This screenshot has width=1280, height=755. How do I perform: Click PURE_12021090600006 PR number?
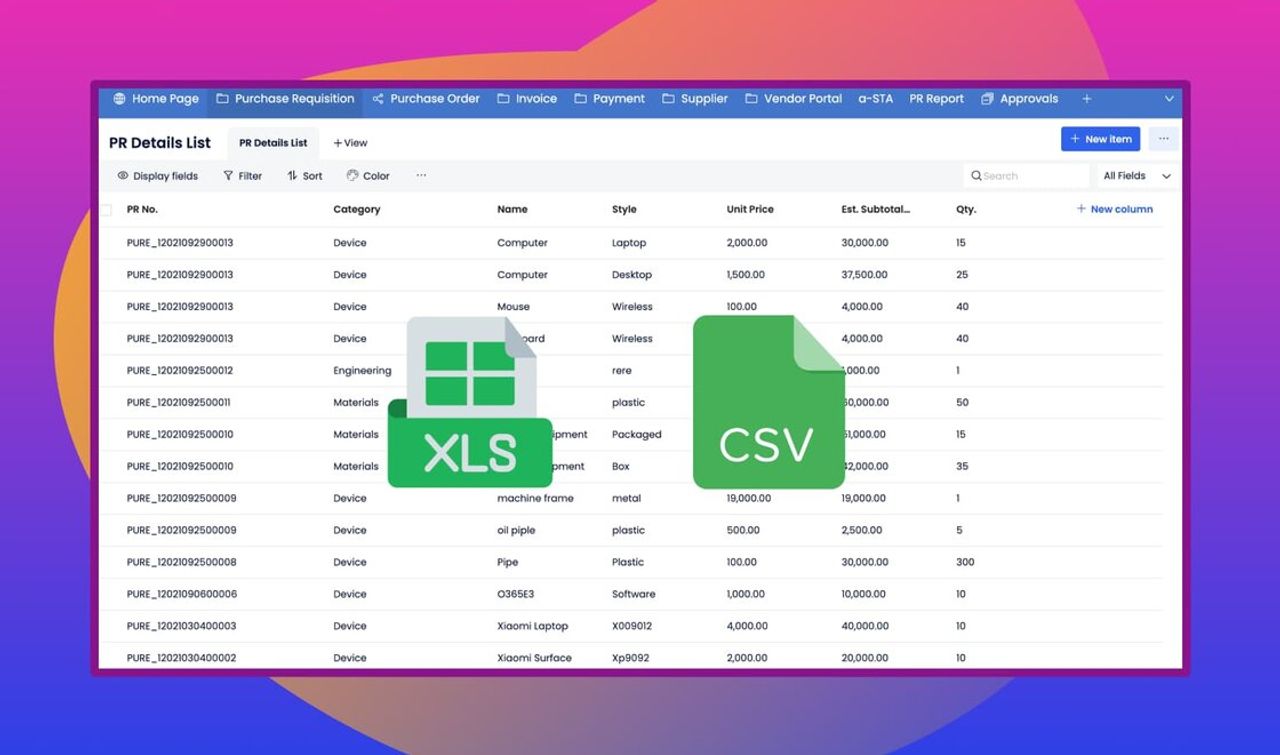coord(182,595)
